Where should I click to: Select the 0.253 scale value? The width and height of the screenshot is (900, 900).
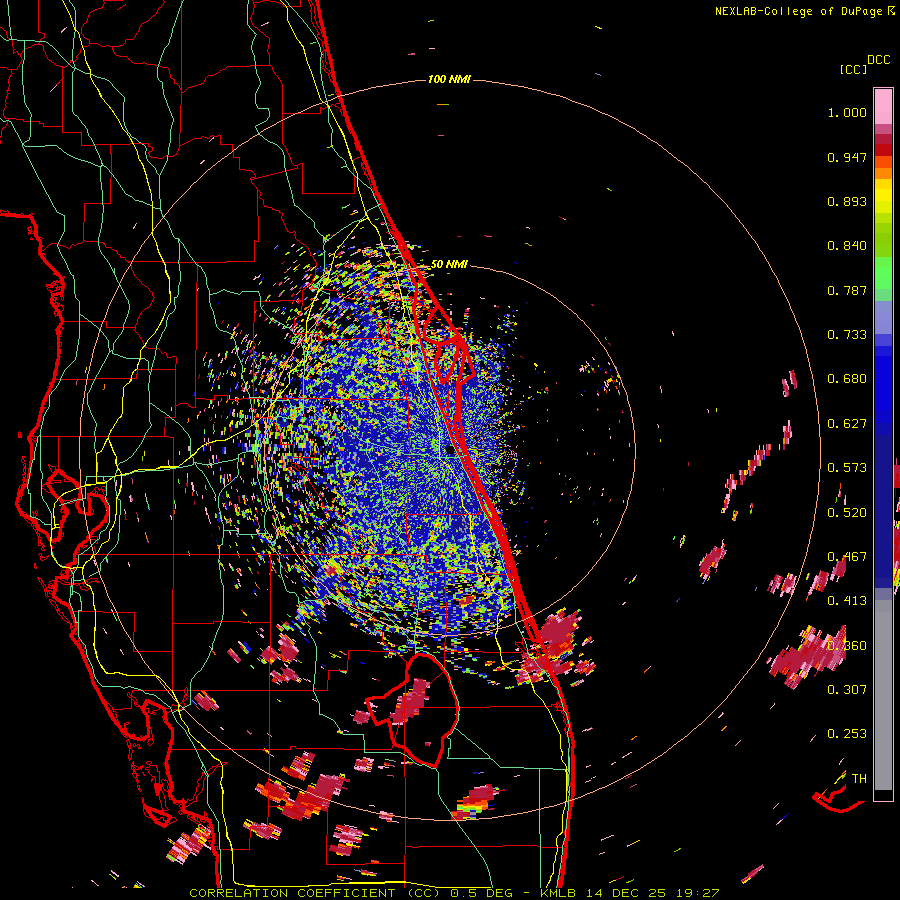tap(847, 734)
